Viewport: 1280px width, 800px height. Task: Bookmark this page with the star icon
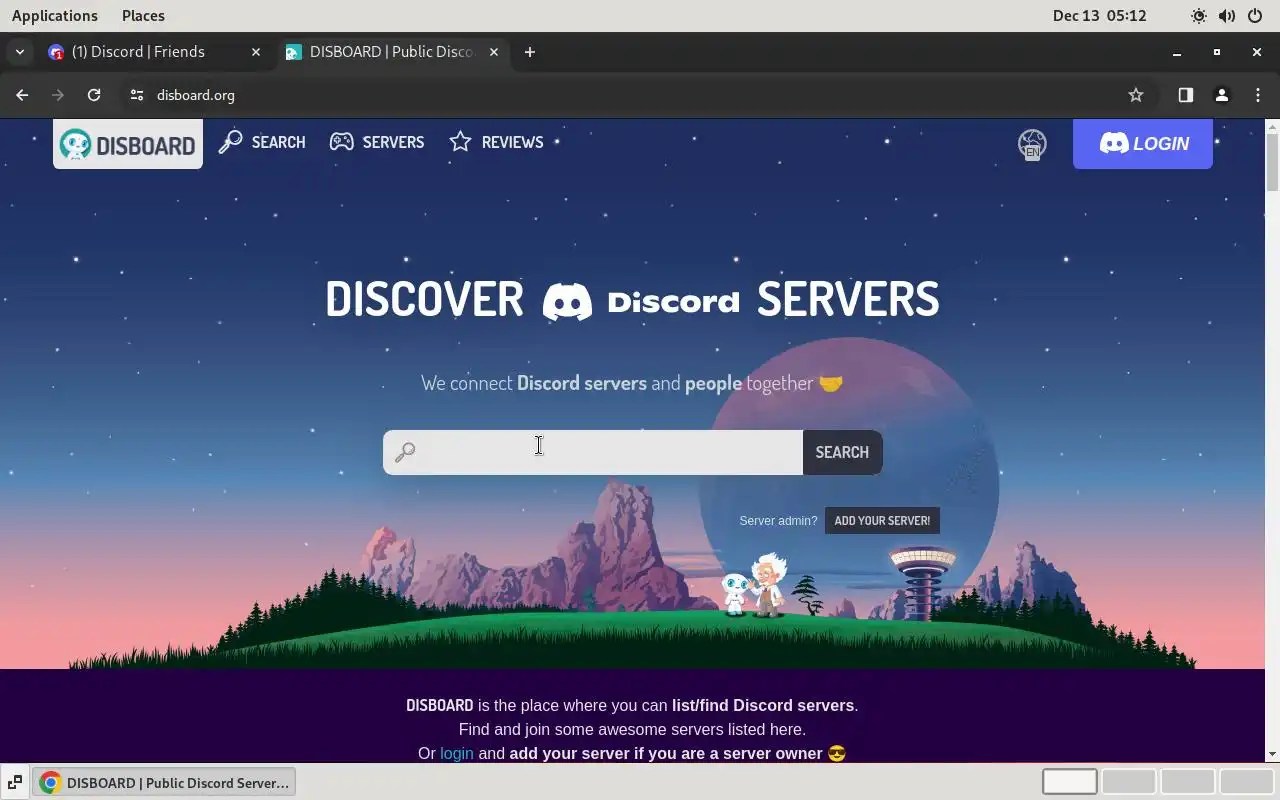1136,95
